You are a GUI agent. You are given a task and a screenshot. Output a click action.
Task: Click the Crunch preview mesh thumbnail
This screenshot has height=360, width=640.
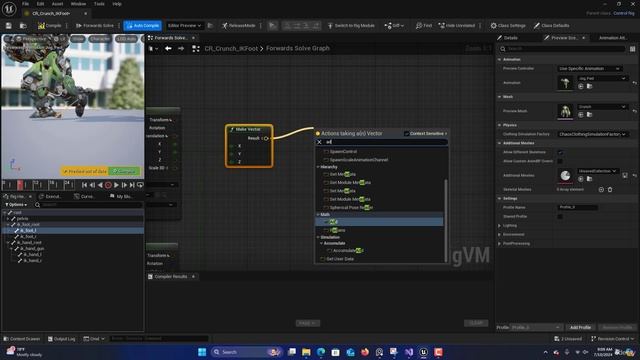click(565, 111)
